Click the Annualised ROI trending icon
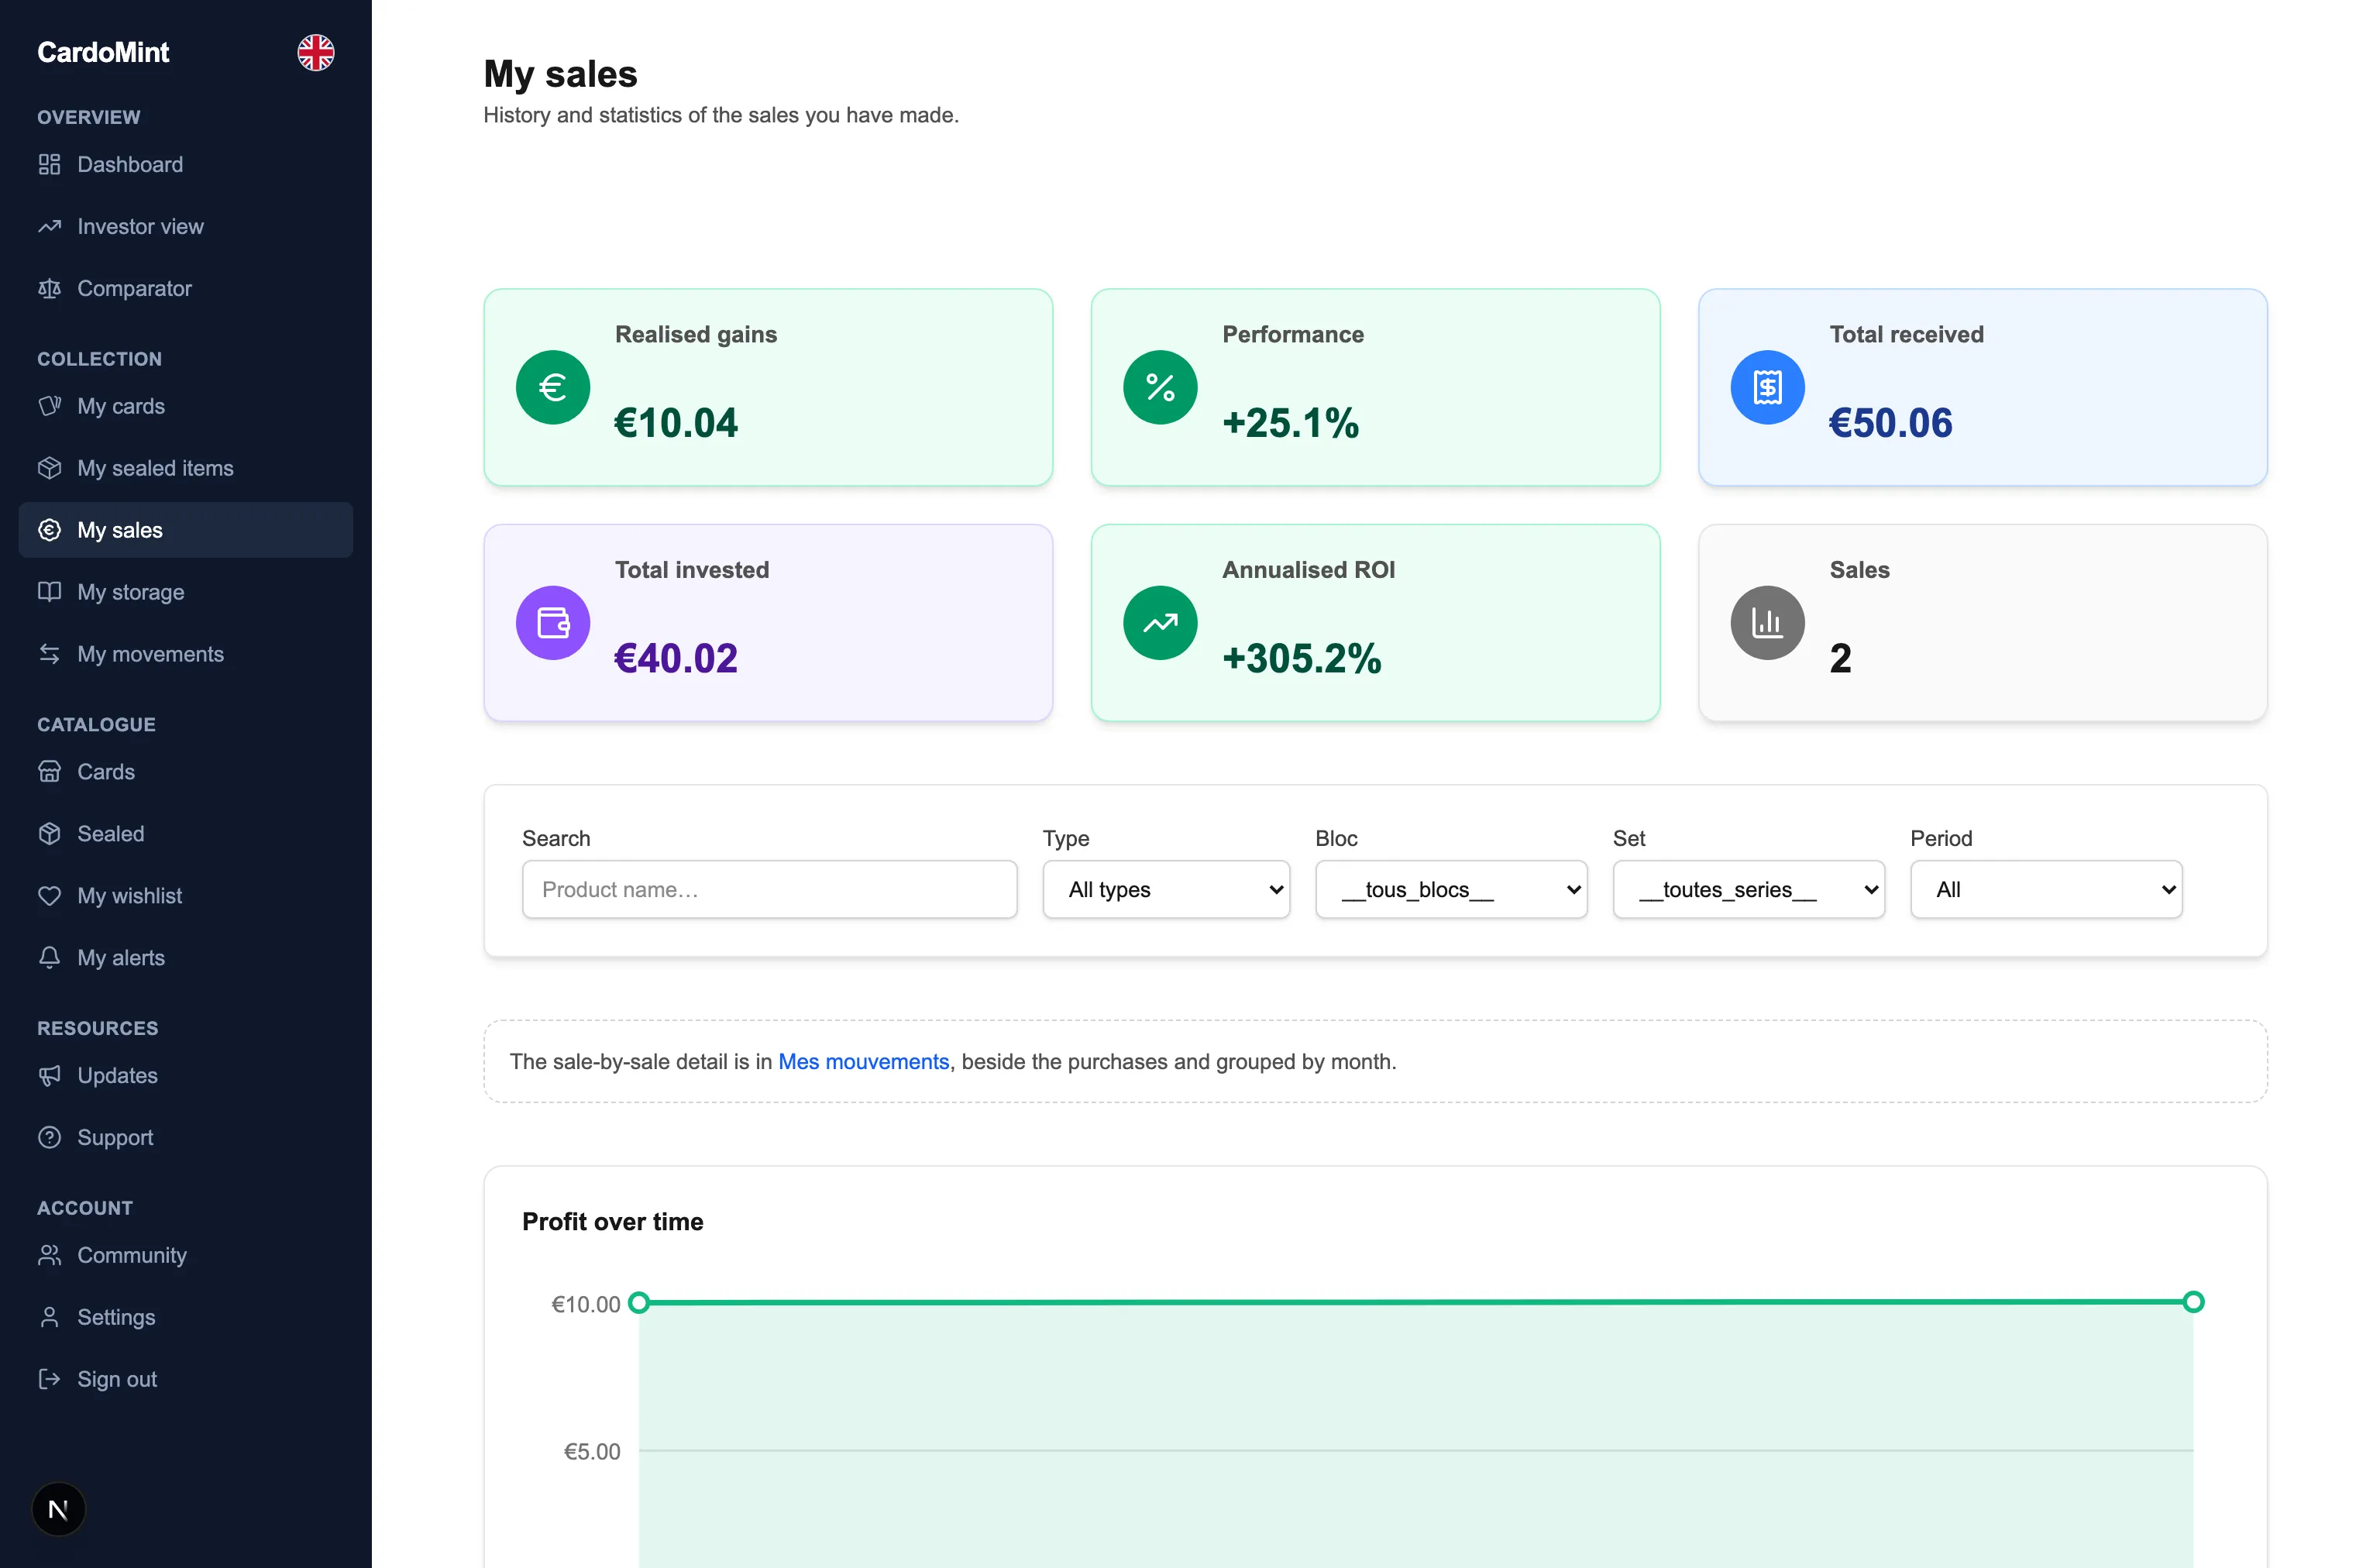This screenshot has height=1568, width=2380. pos(1159,622)
